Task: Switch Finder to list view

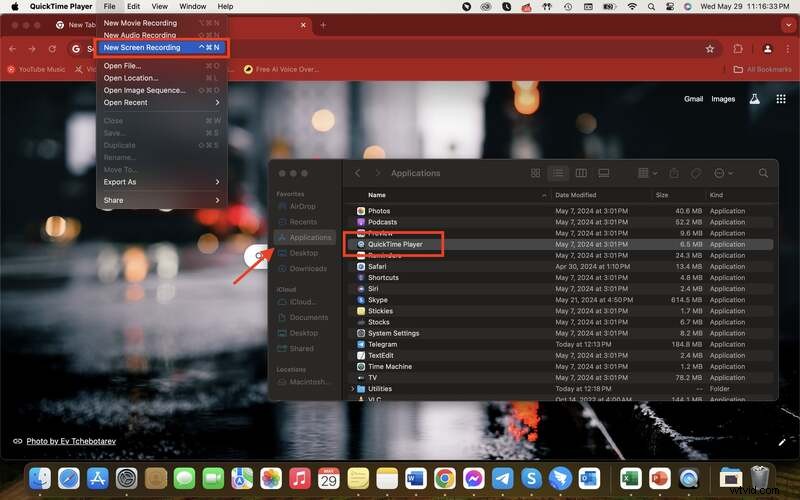Action: coord(558,173)
